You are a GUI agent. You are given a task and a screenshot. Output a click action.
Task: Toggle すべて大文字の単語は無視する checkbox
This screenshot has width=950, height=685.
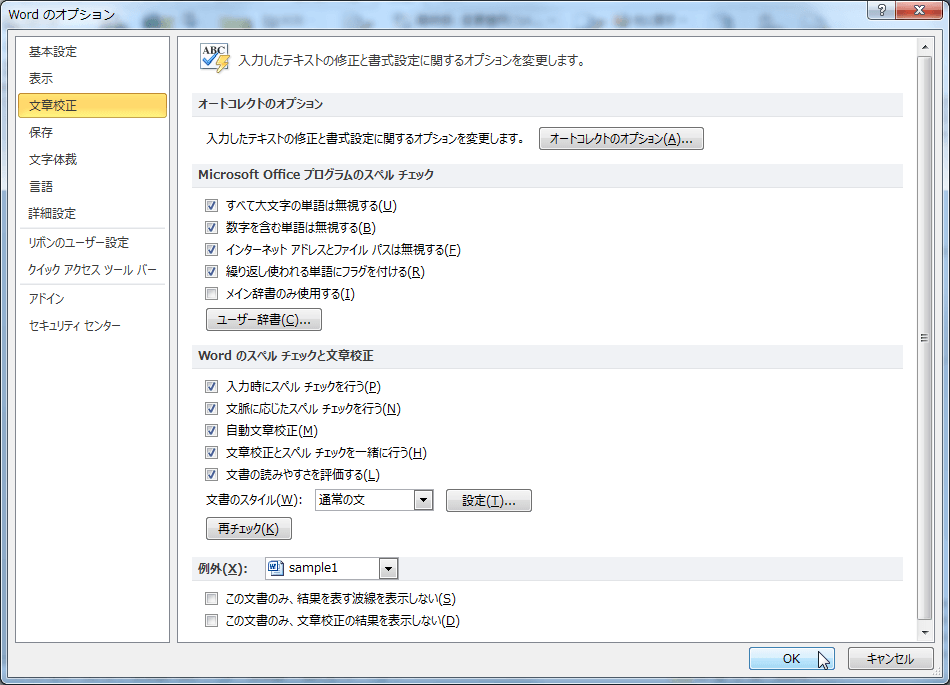click(211, 205)
